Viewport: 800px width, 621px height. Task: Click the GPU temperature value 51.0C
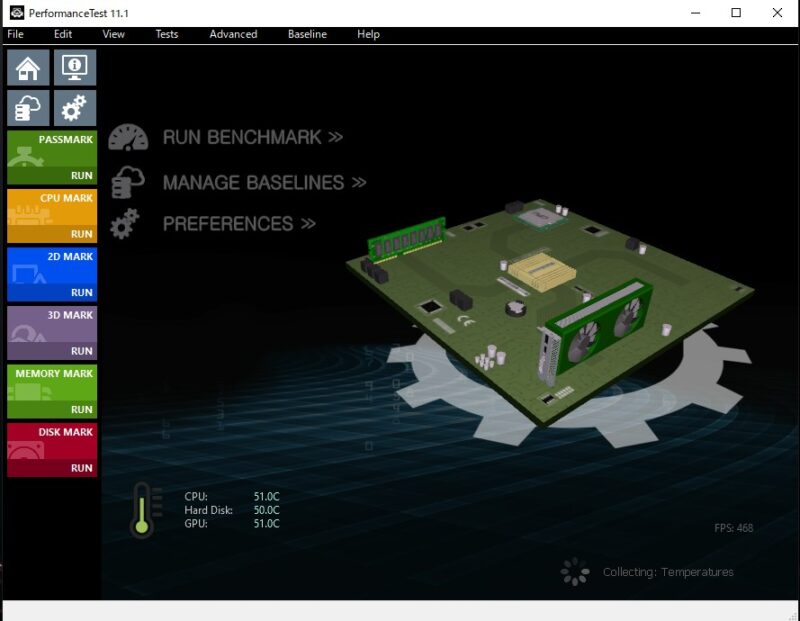coord(267,524)
